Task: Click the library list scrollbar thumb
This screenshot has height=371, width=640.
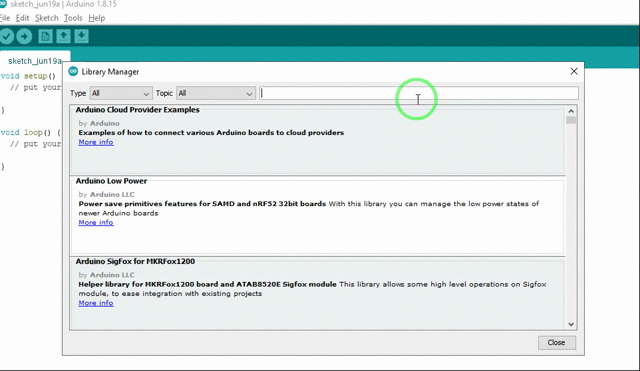Action: coord(571,120)
